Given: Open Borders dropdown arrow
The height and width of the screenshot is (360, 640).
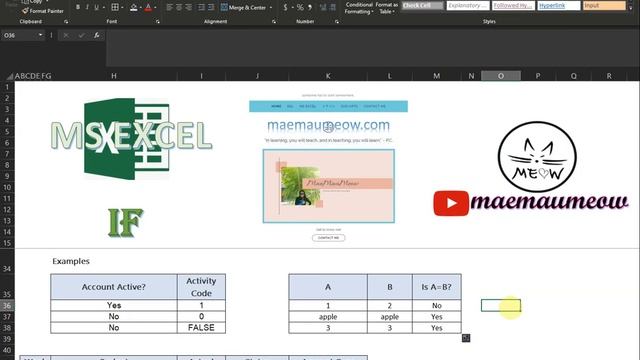Looking at the screenshot, I should 122,7.
